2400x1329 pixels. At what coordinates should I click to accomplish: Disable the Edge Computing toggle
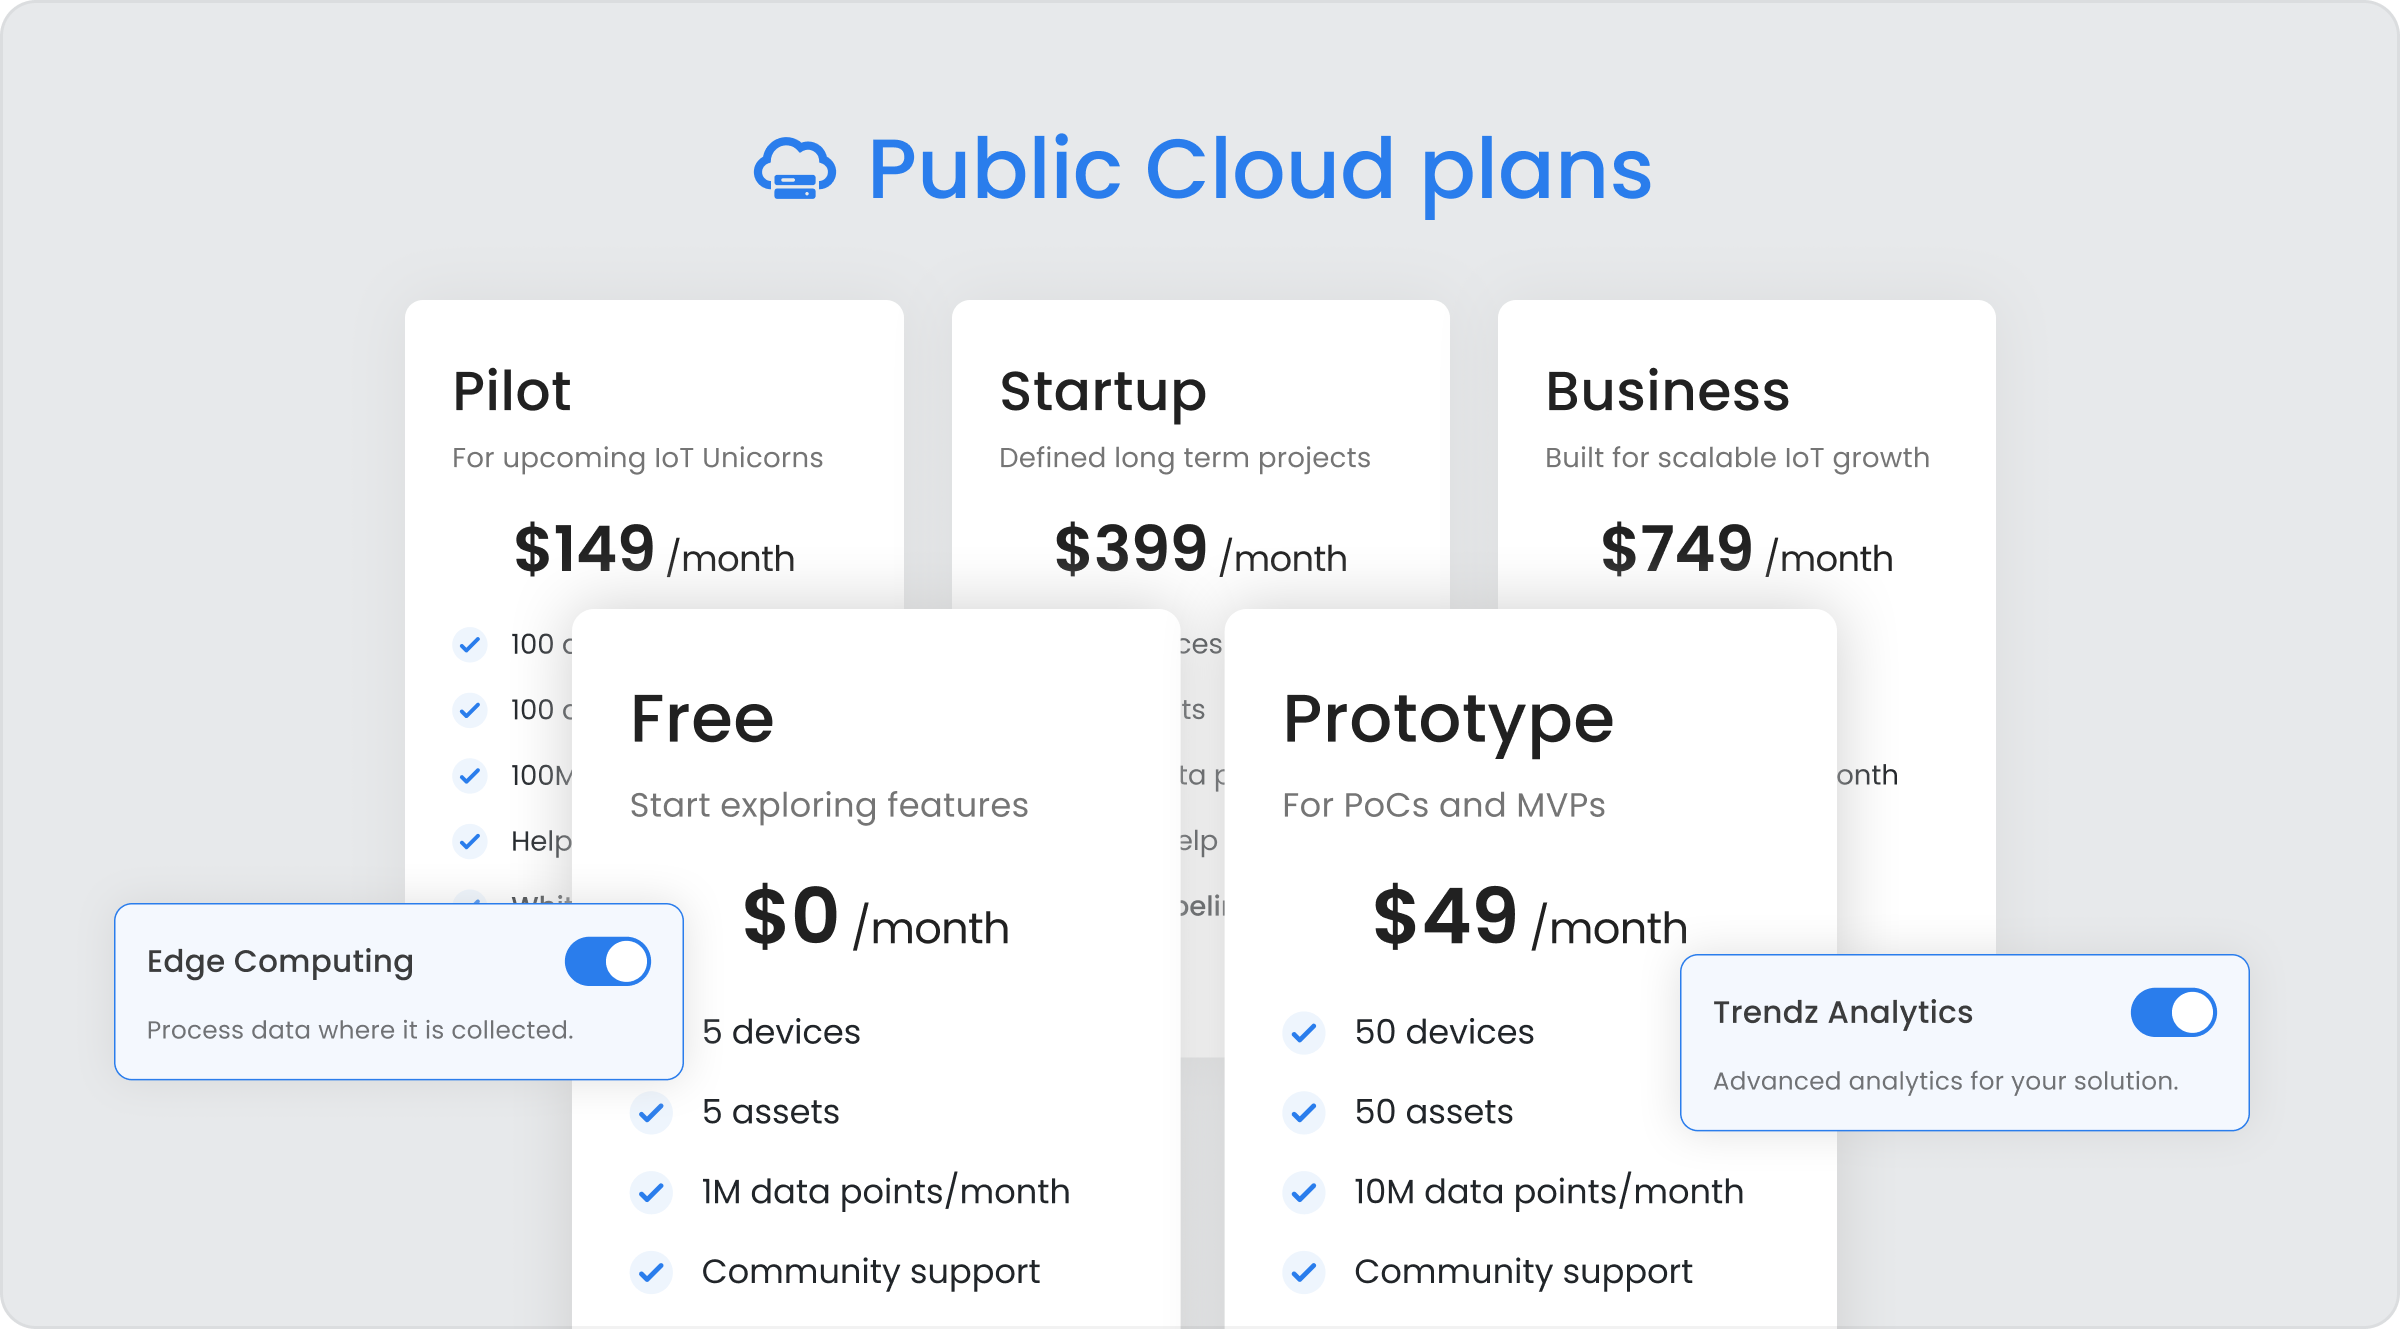tap(608, 961)
